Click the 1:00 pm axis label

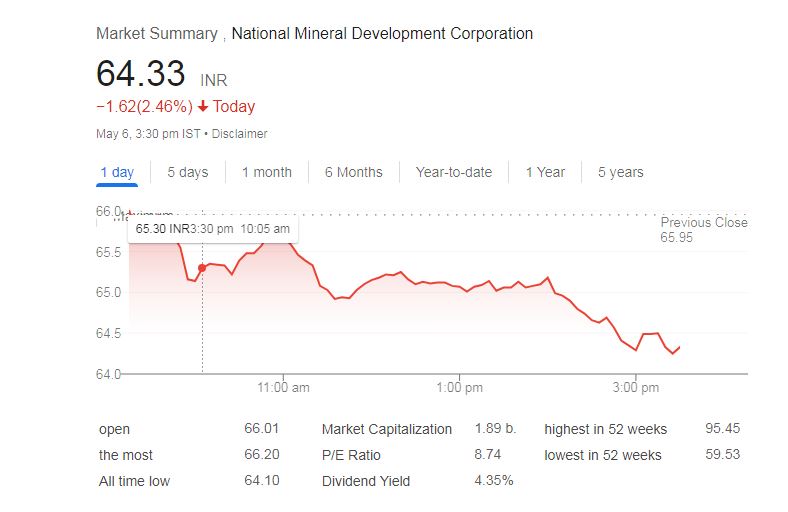[459, 387]
